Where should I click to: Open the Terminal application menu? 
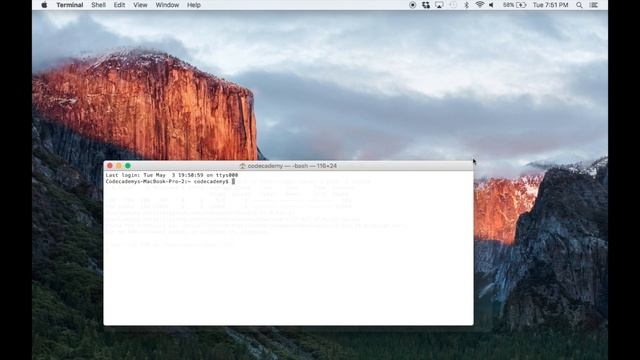pyautogui.click(x=69, y=5)
